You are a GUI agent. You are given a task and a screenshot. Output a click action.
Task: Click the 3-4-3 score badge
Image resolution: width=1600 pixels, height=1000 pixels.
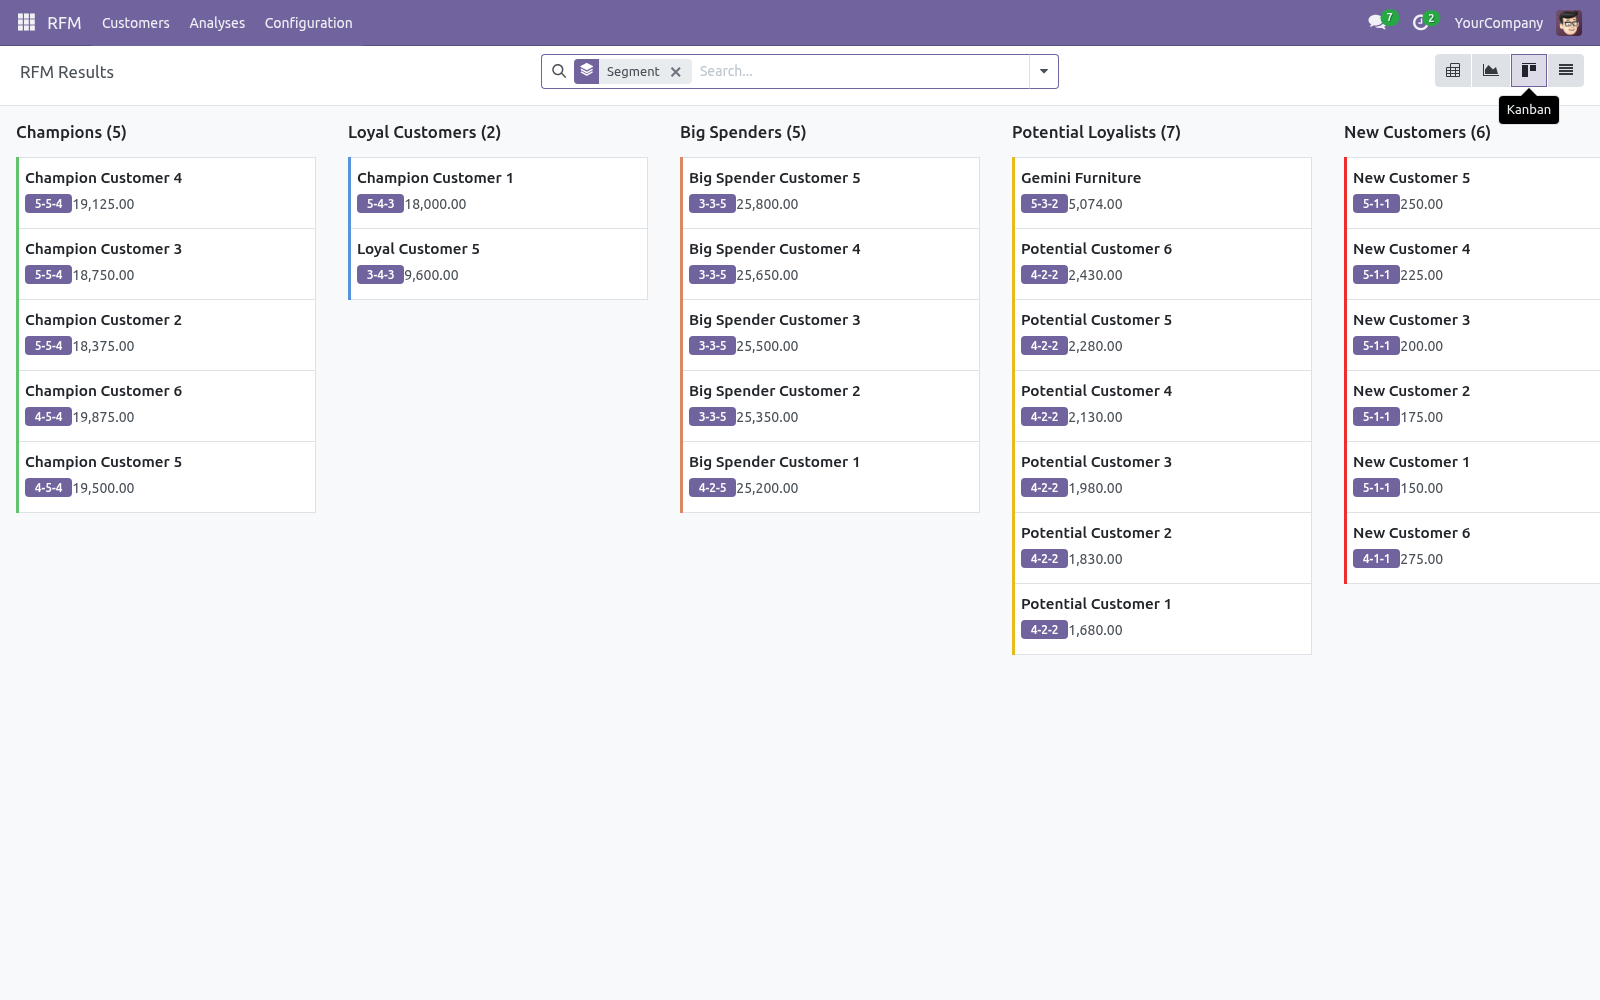(x=380, y=275)
